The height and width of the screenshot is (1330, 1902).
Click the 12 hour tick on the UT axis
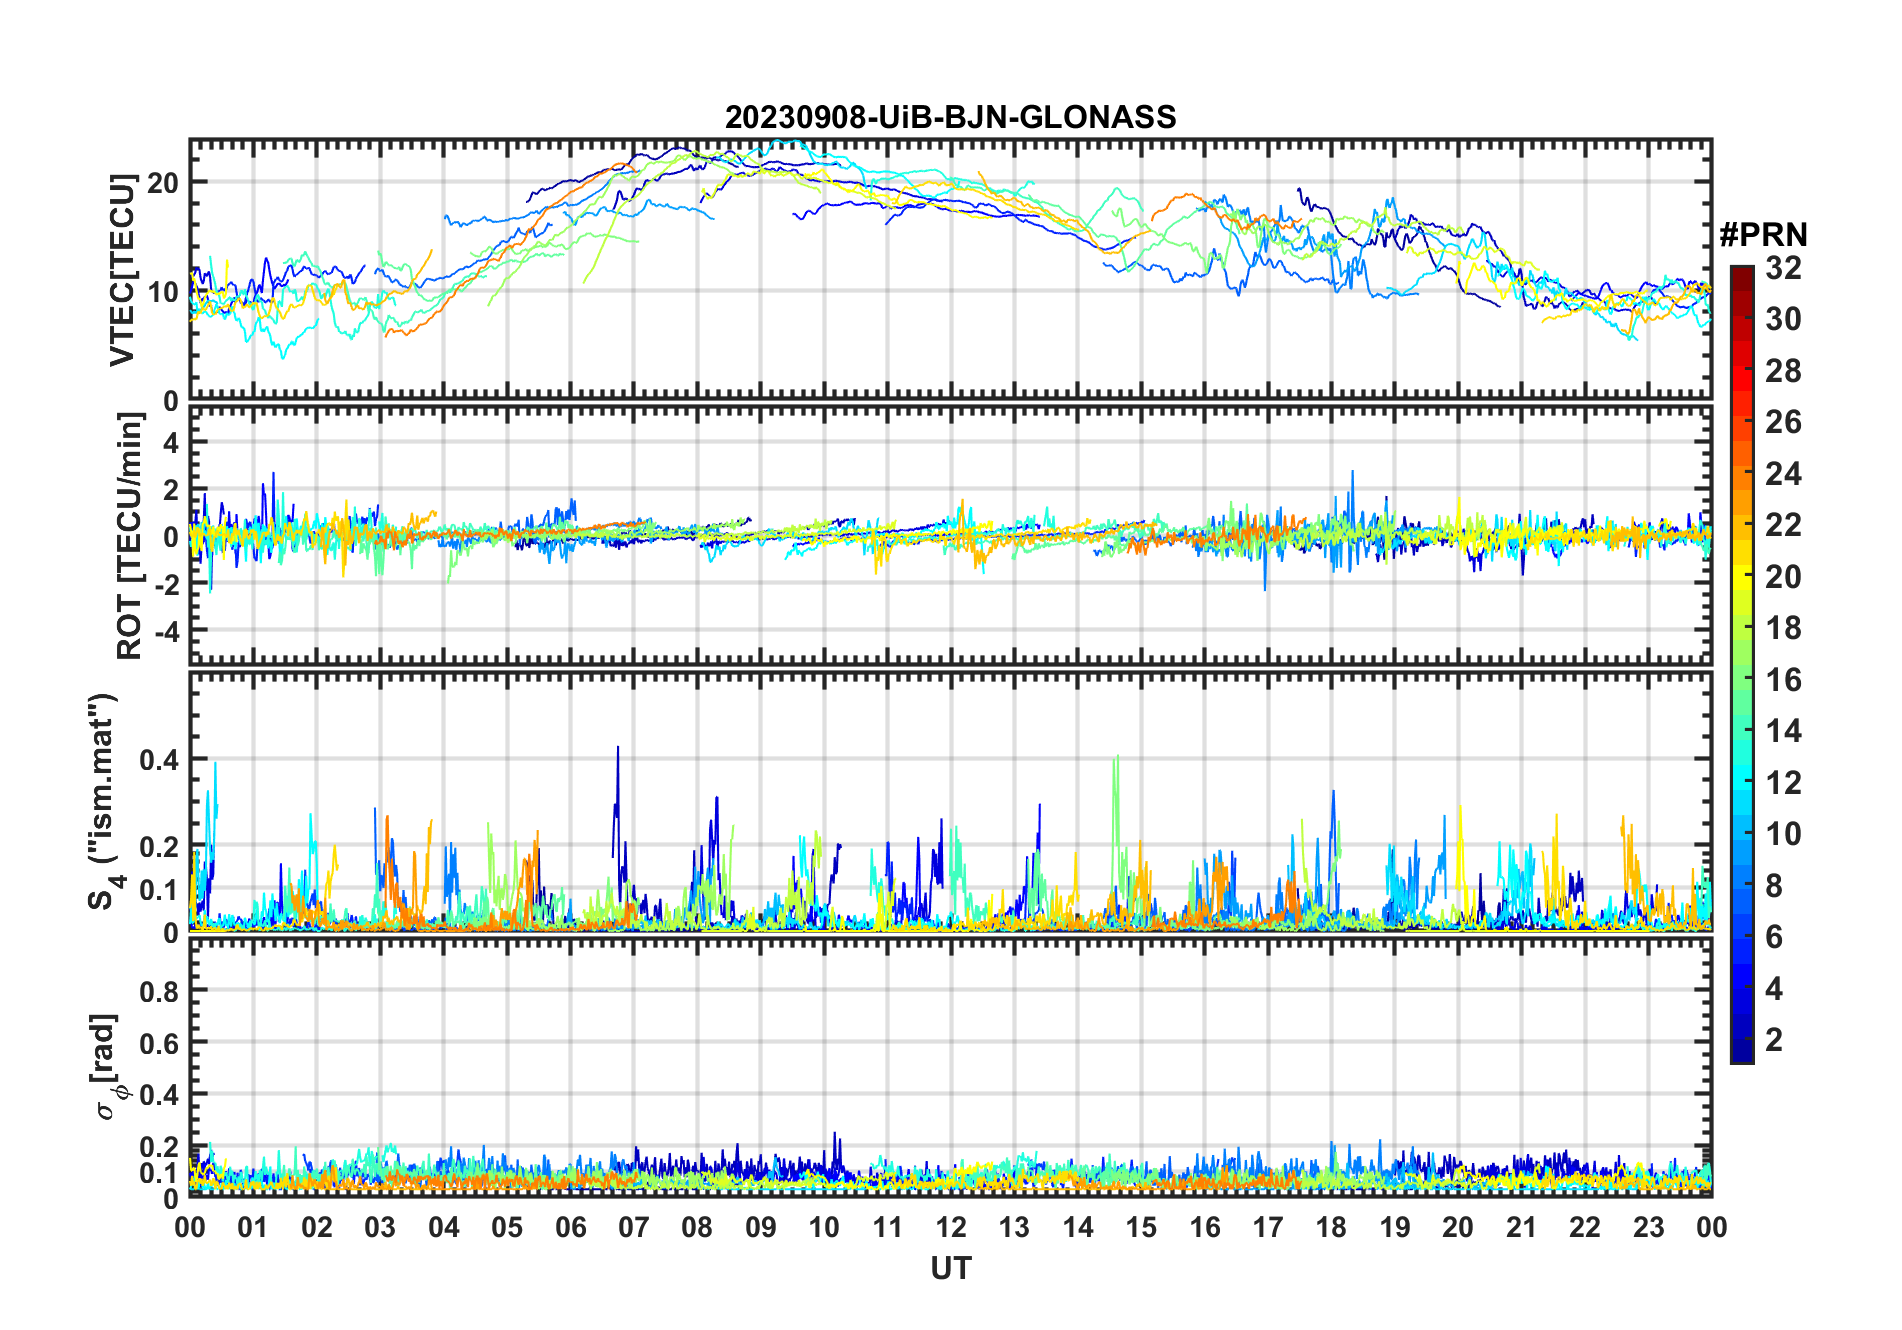pyautogui.click(x=950, y=1227)
